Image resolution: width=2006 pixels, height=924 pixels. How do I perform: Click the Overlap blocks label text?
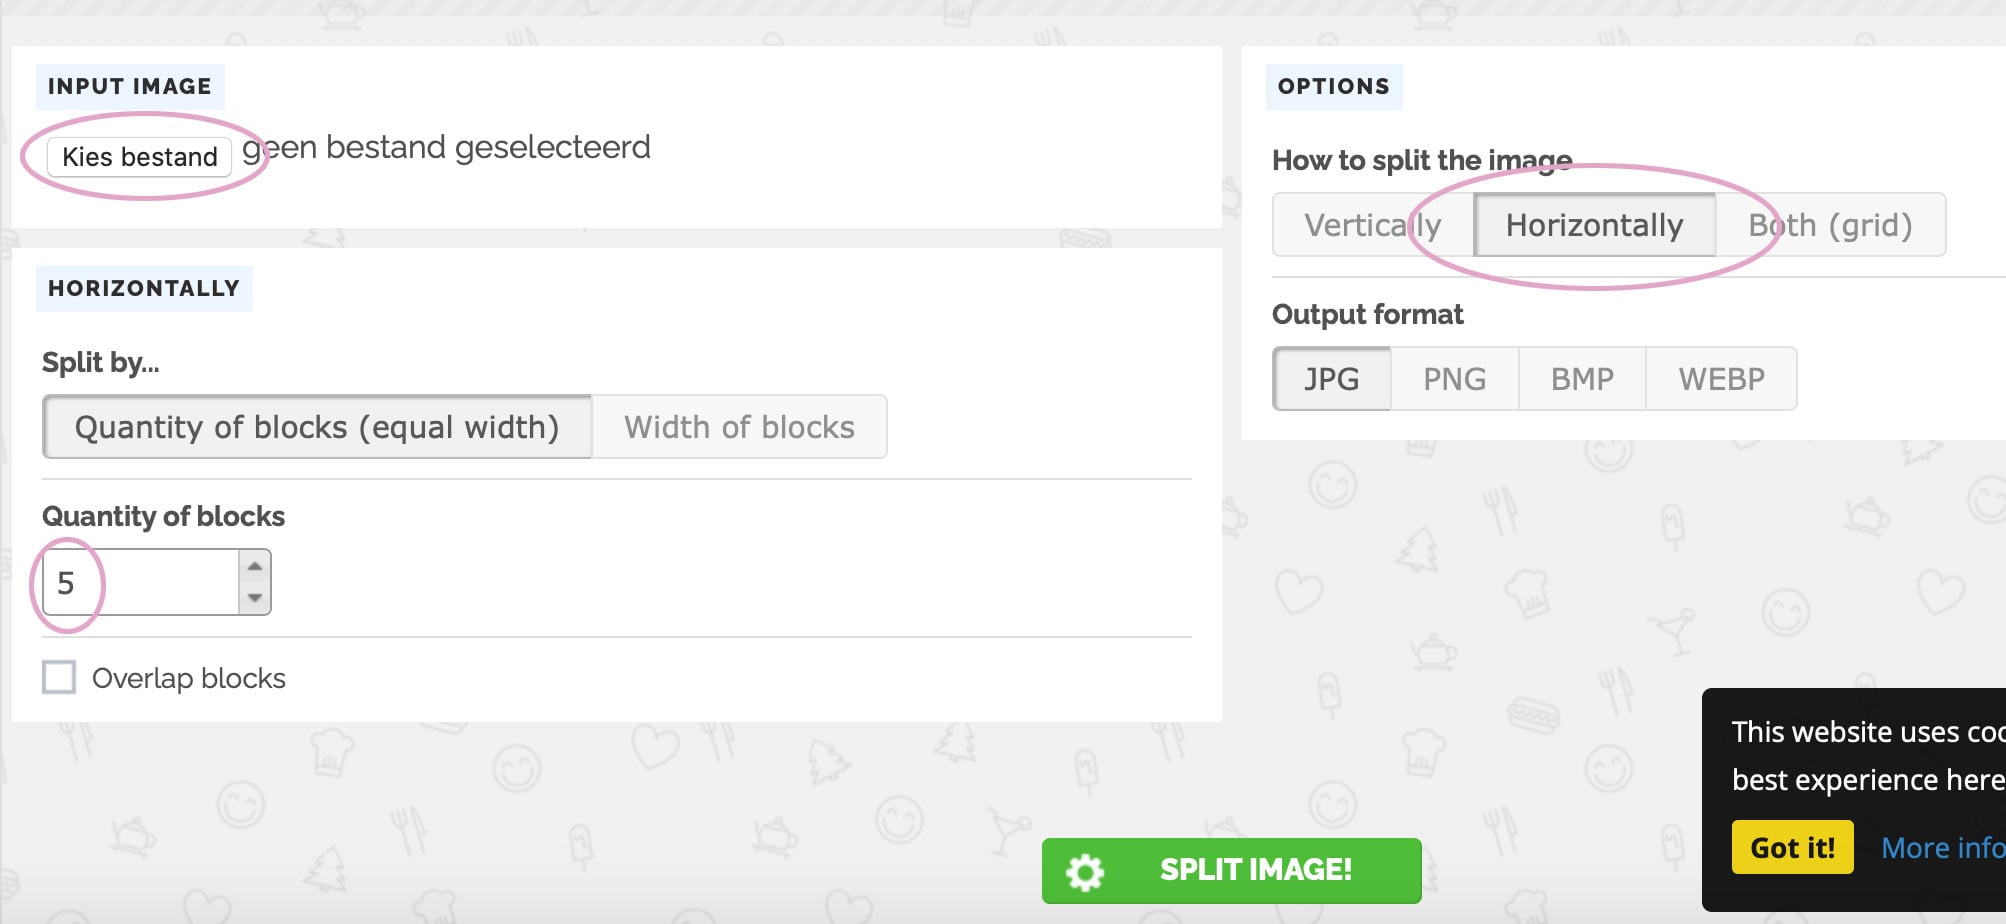(189, 678)
